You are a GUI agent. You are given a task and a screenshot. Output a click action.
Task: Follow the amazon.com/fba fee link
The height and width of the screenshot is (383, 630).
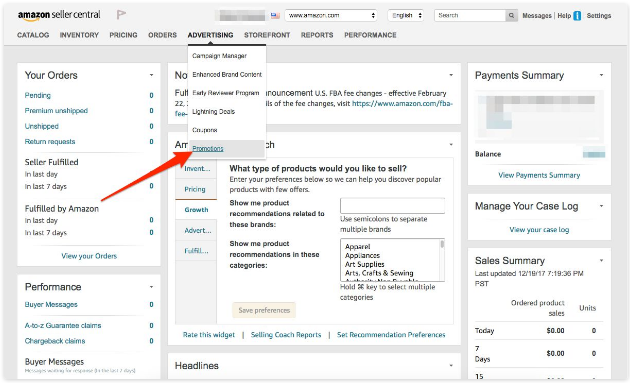point(402,104)
